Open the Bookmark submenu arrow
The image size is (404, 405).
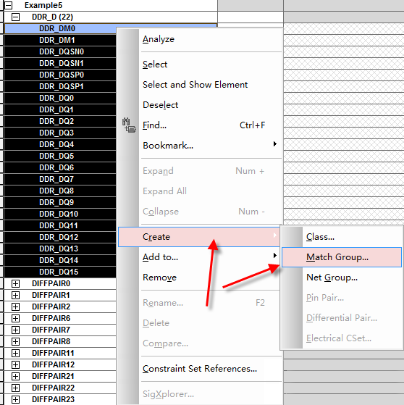[x=275, y=144]
